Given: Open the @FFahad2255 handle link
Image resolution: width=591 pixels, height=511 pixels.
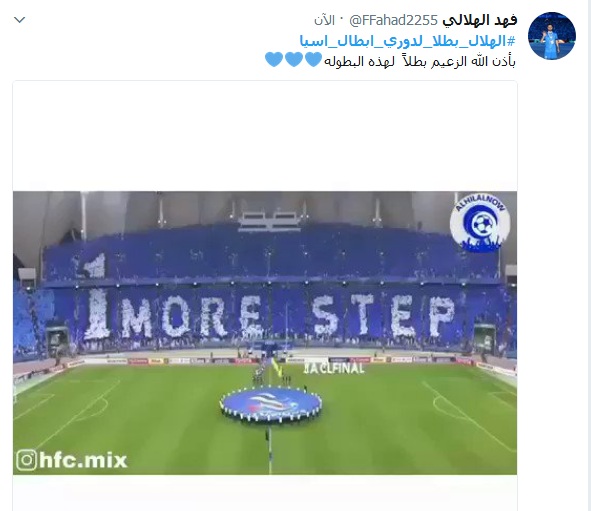Looking at the screenshot, I should click(x=393, y=20).
